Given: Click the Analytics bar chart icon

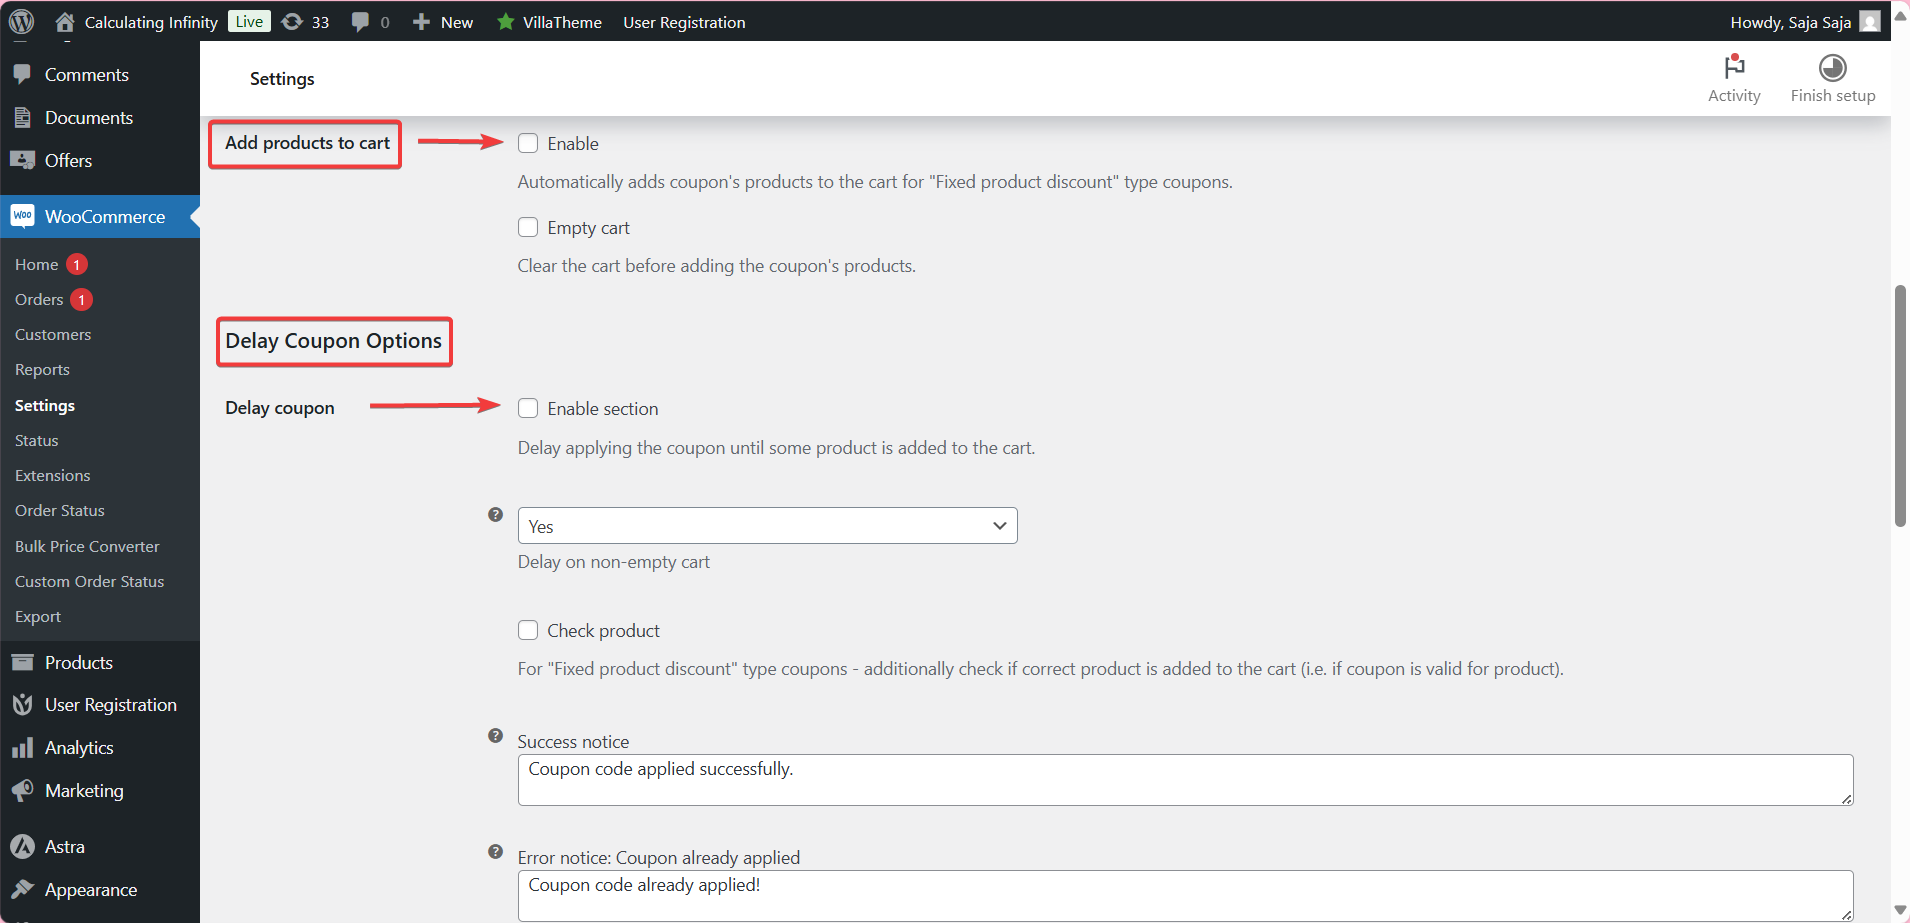Looking at the screenshot, I should coord(22,748).
